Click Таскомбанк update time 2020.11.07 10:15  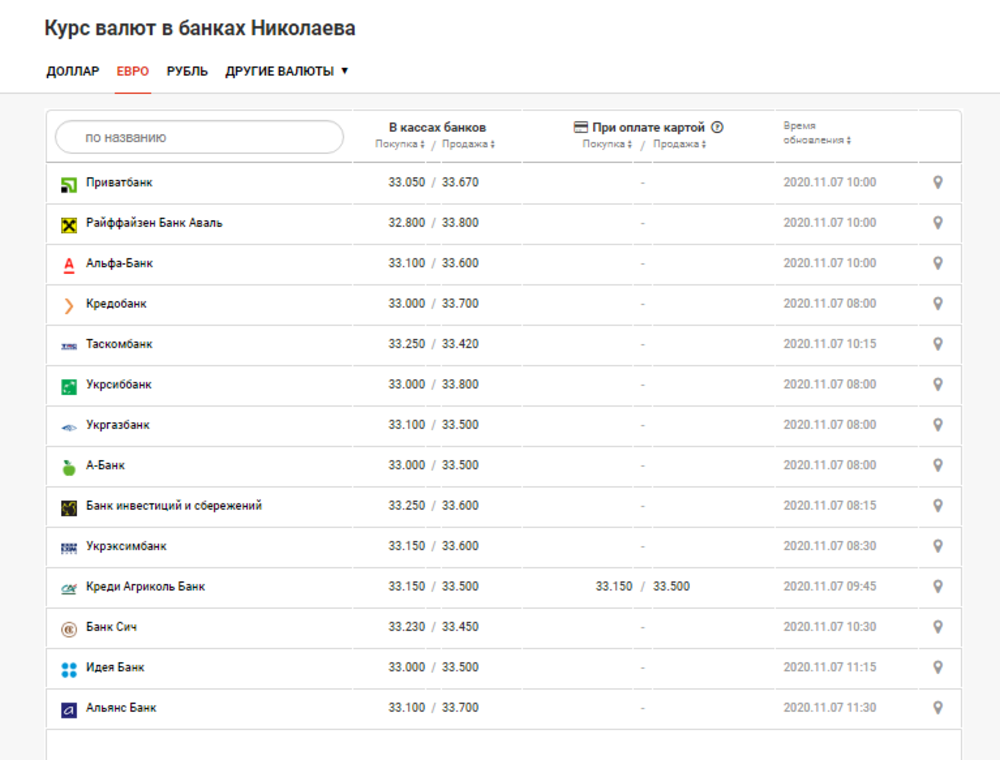pos(830,344)
